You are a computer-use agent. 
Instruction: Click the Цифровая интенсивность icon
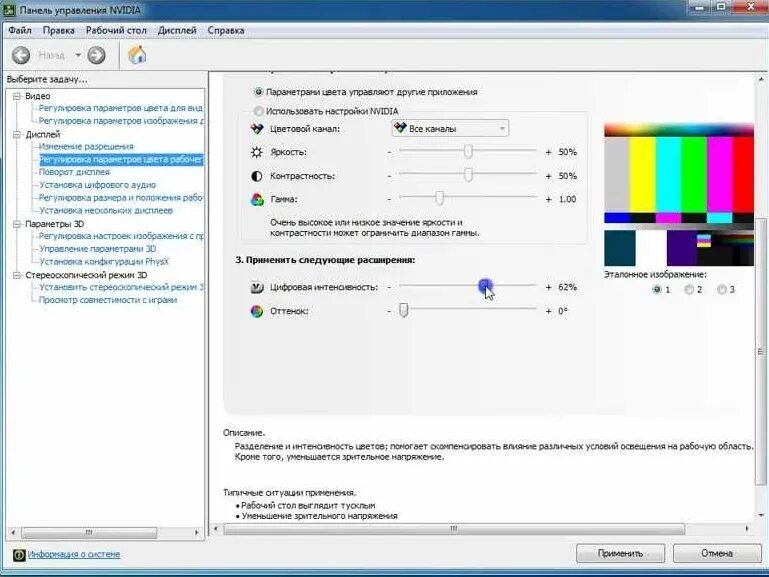(x=257, y=287)
